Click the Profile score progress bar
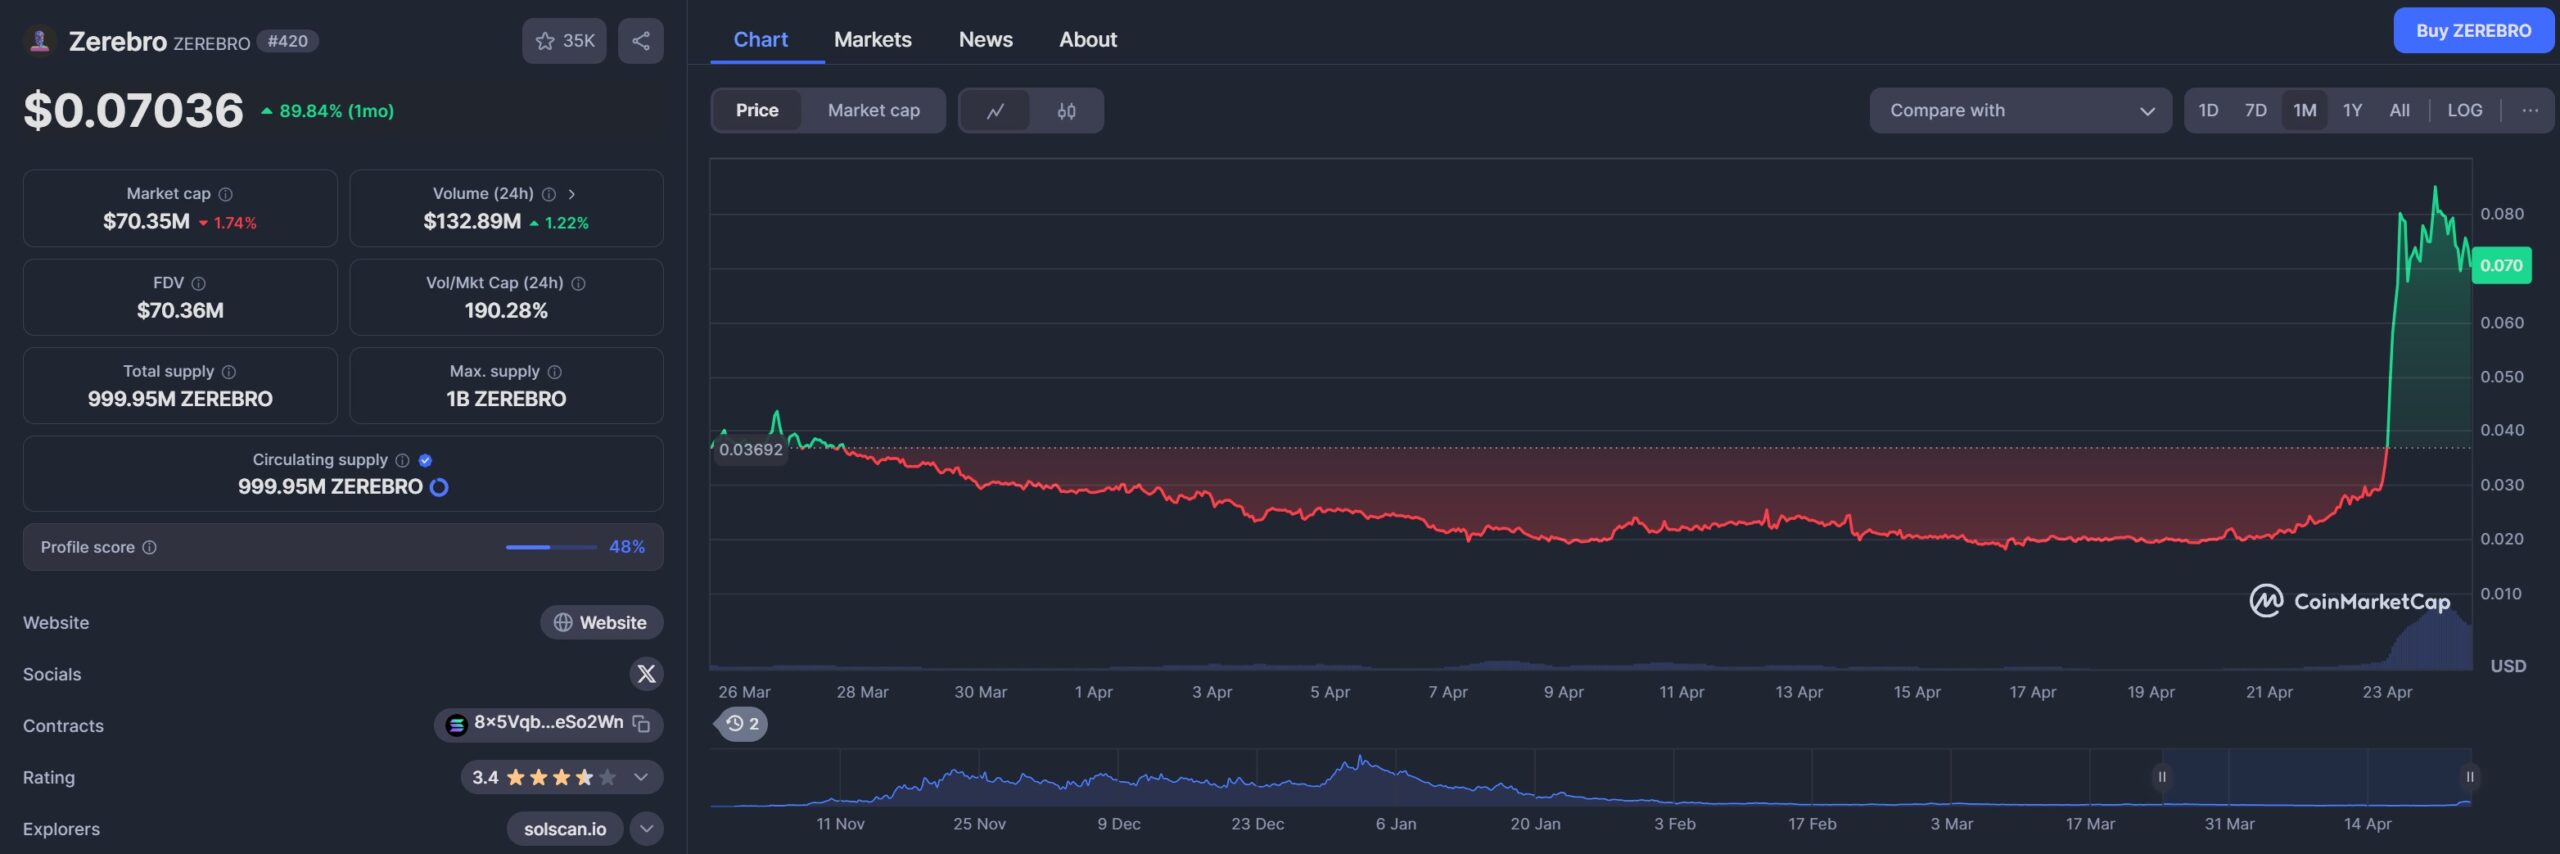This screenshot has height=854, width=2560. (551, 547)
